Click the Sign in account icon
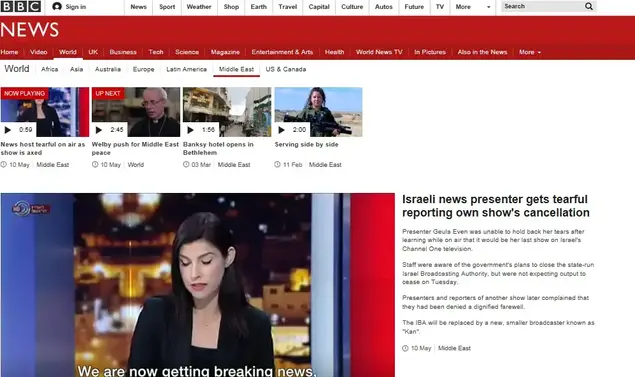The width and height of the screenshot is (635, 377). click(57, 6)
